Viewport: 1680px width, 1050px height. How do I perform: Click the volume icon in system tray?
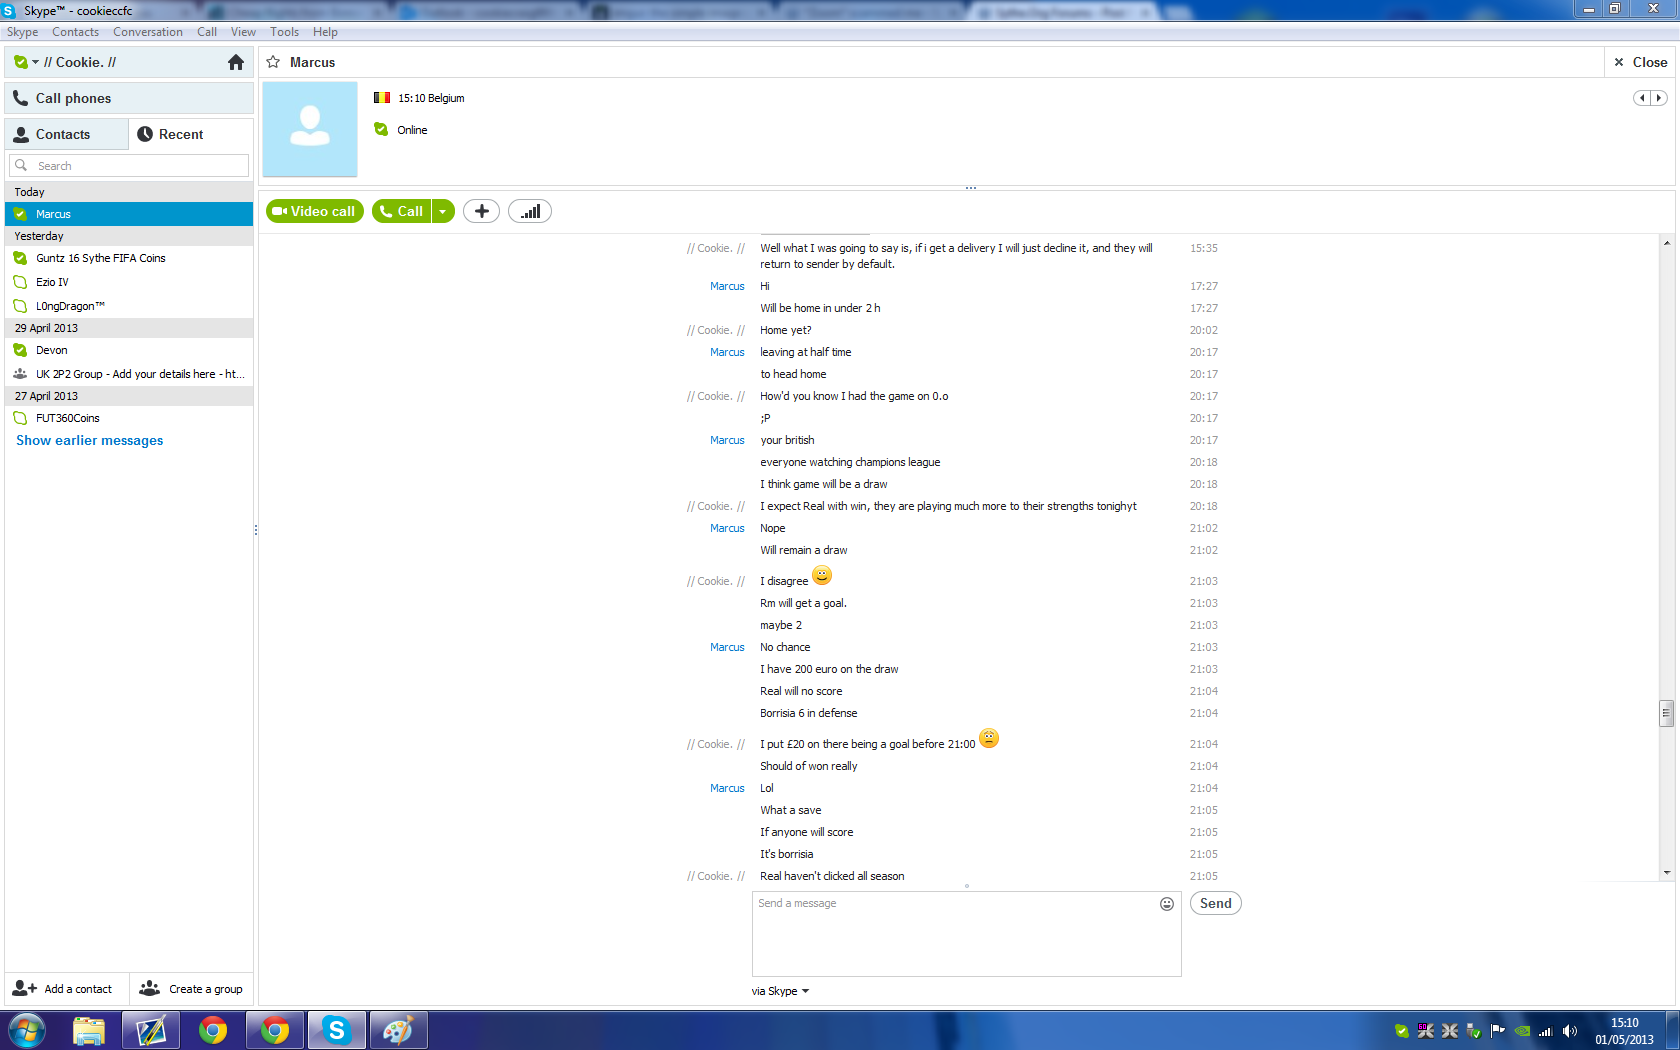pos(1570,1031)
